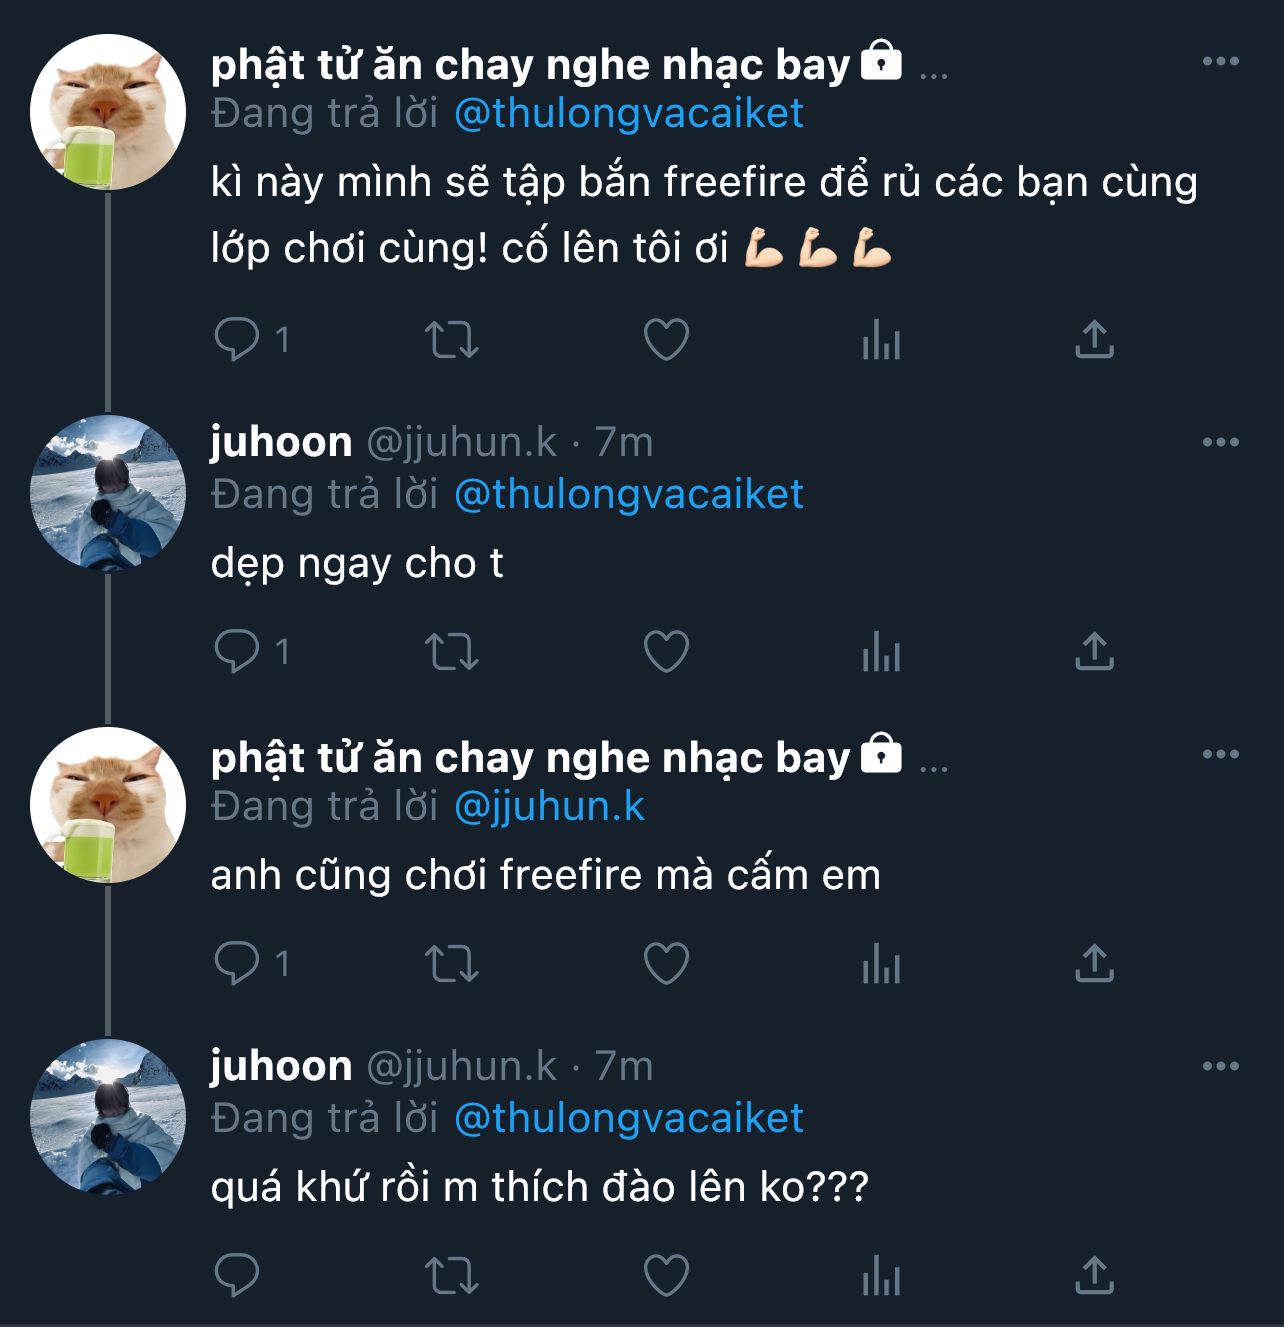Open more options on first tweet
Viewport: 1284px width, 1327px height.
pyautogui.click(x=1220, y=62)
